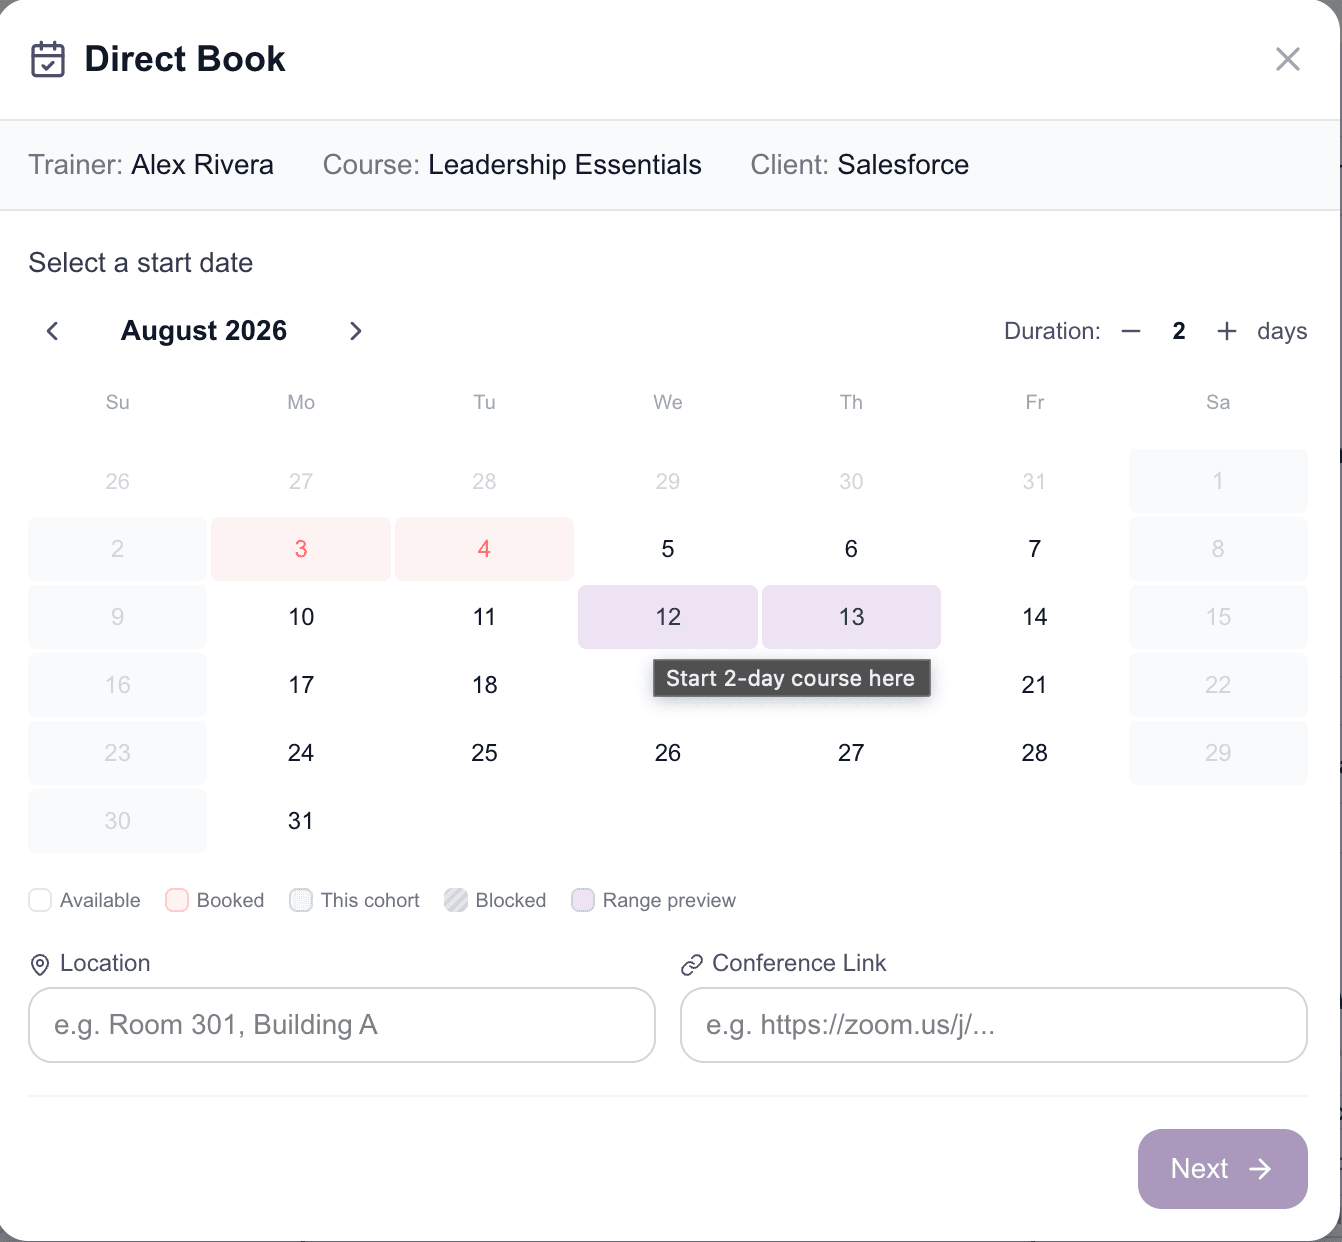The image size is (1342, 1242).
Task: Pick August 11 on the calendar
Action: (485, 617)
